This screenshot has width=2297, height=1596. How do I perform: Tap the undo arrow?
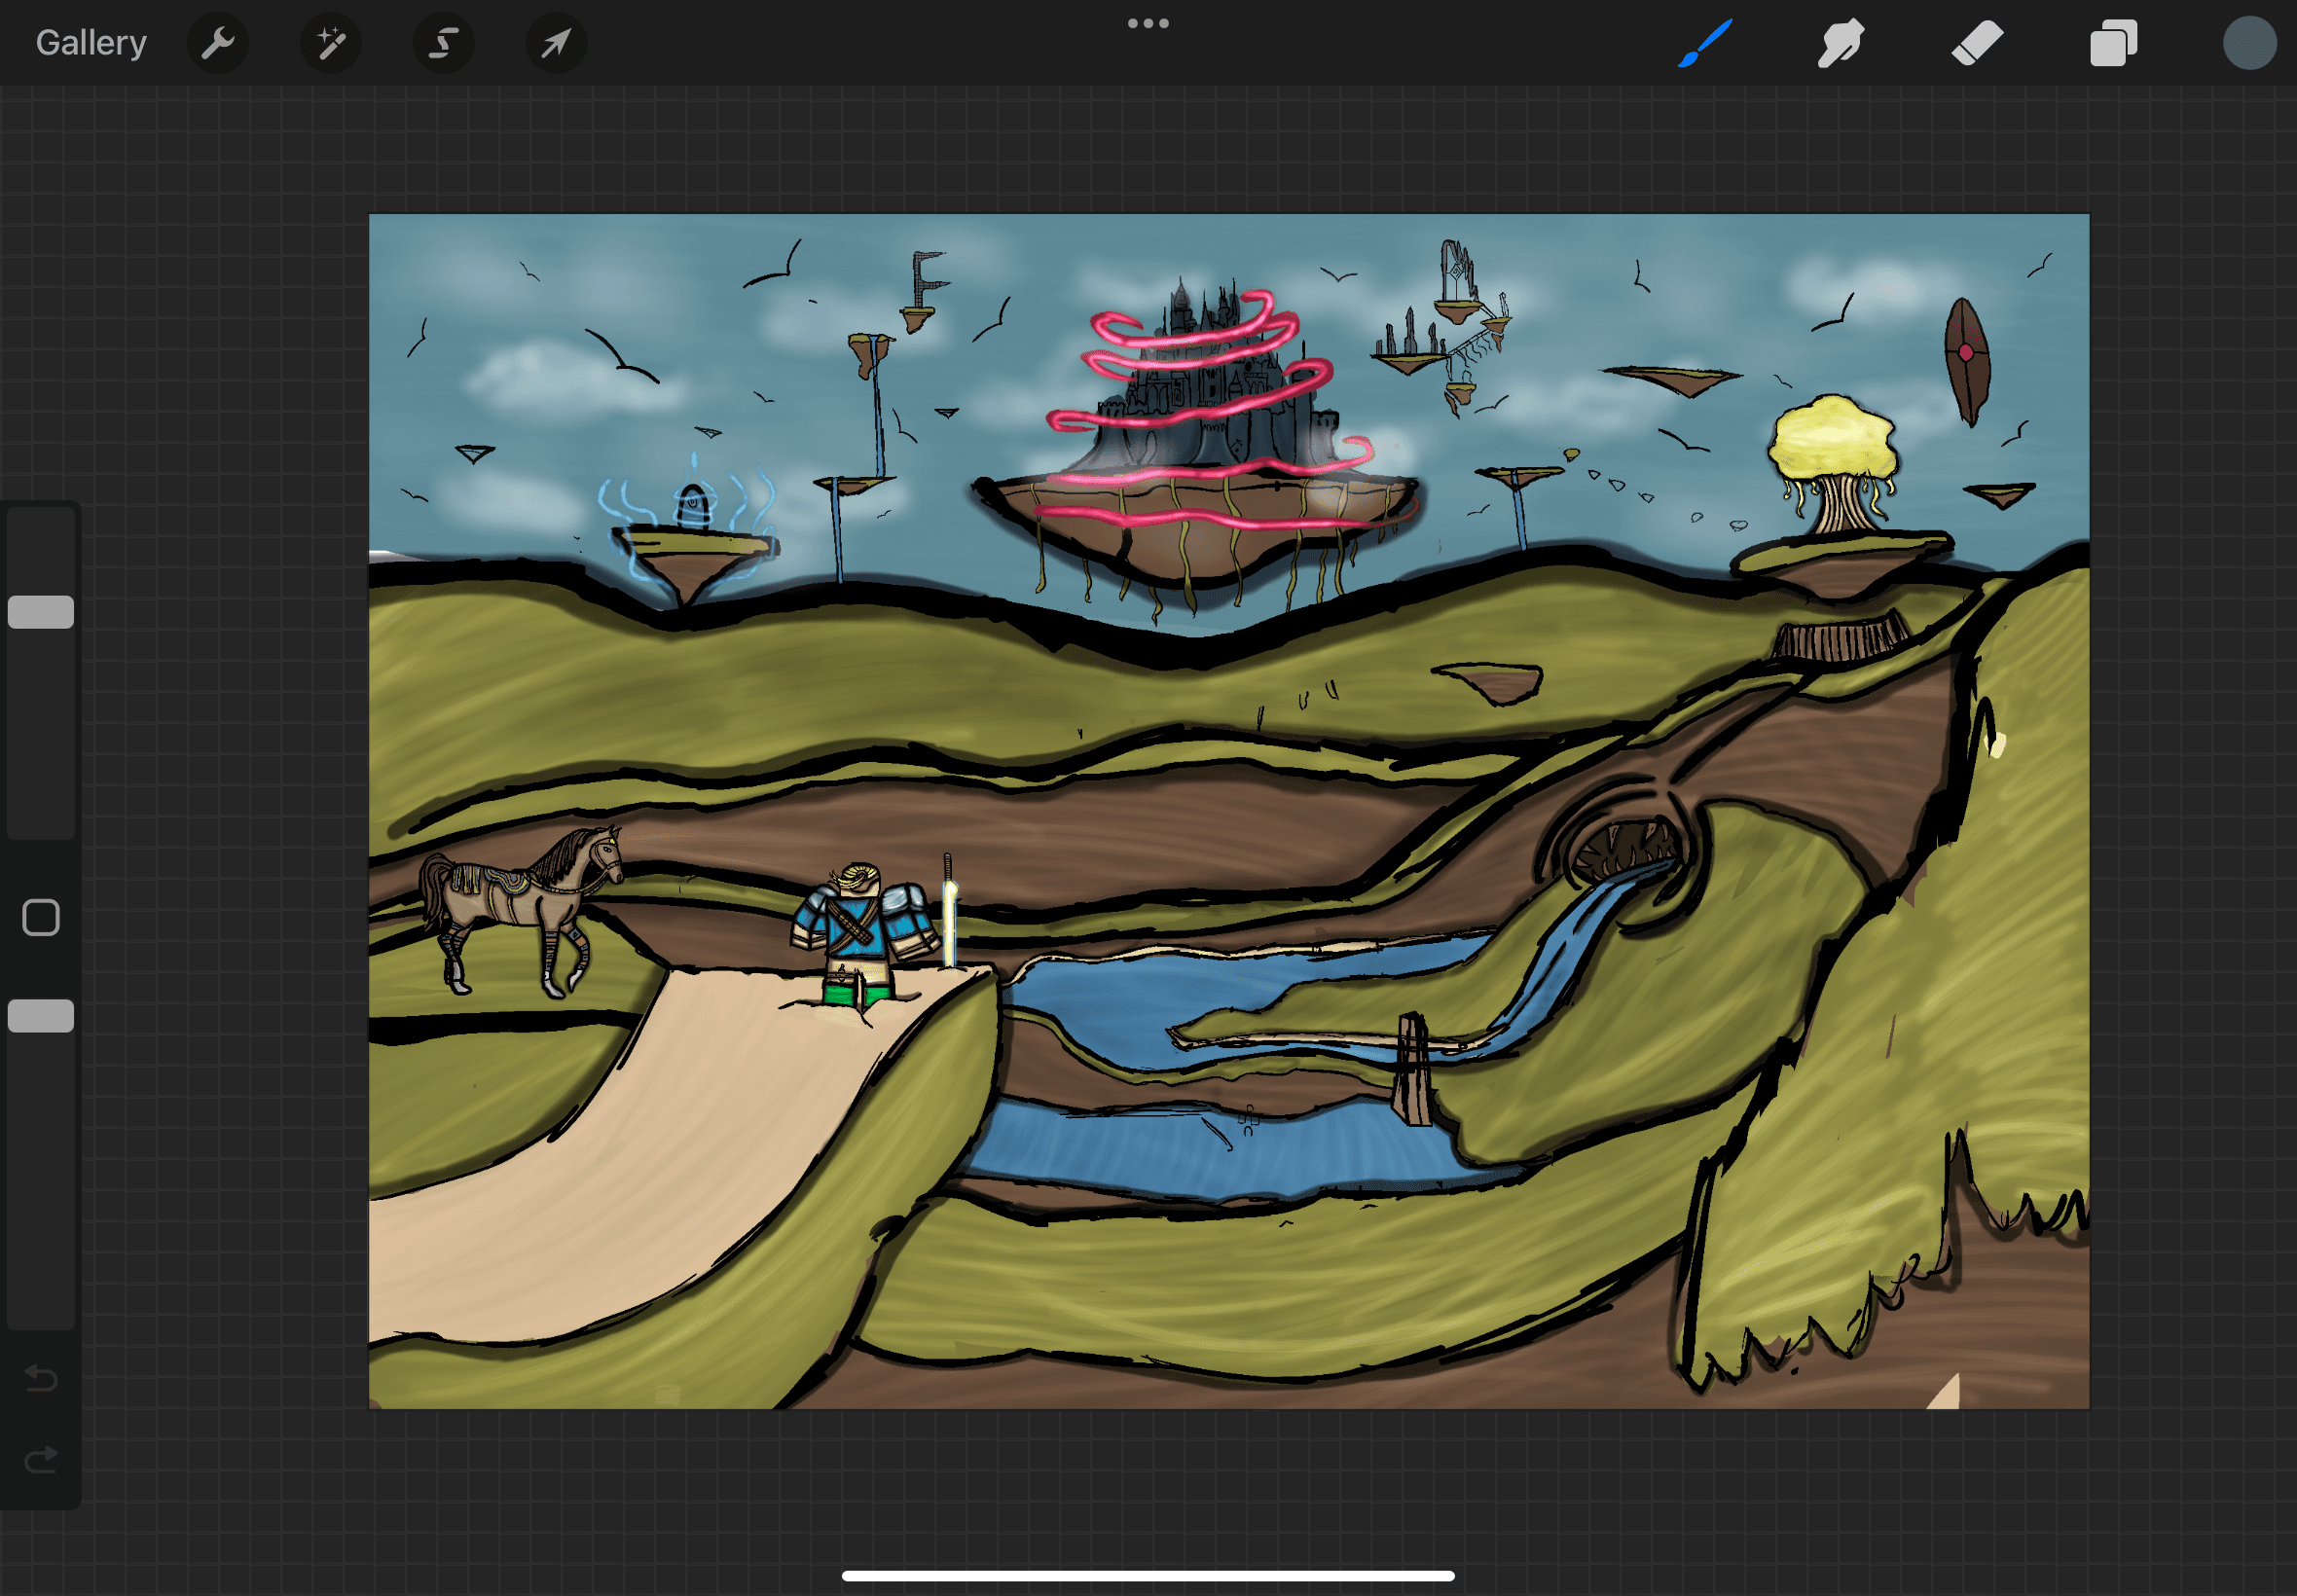coord(41,1378)
